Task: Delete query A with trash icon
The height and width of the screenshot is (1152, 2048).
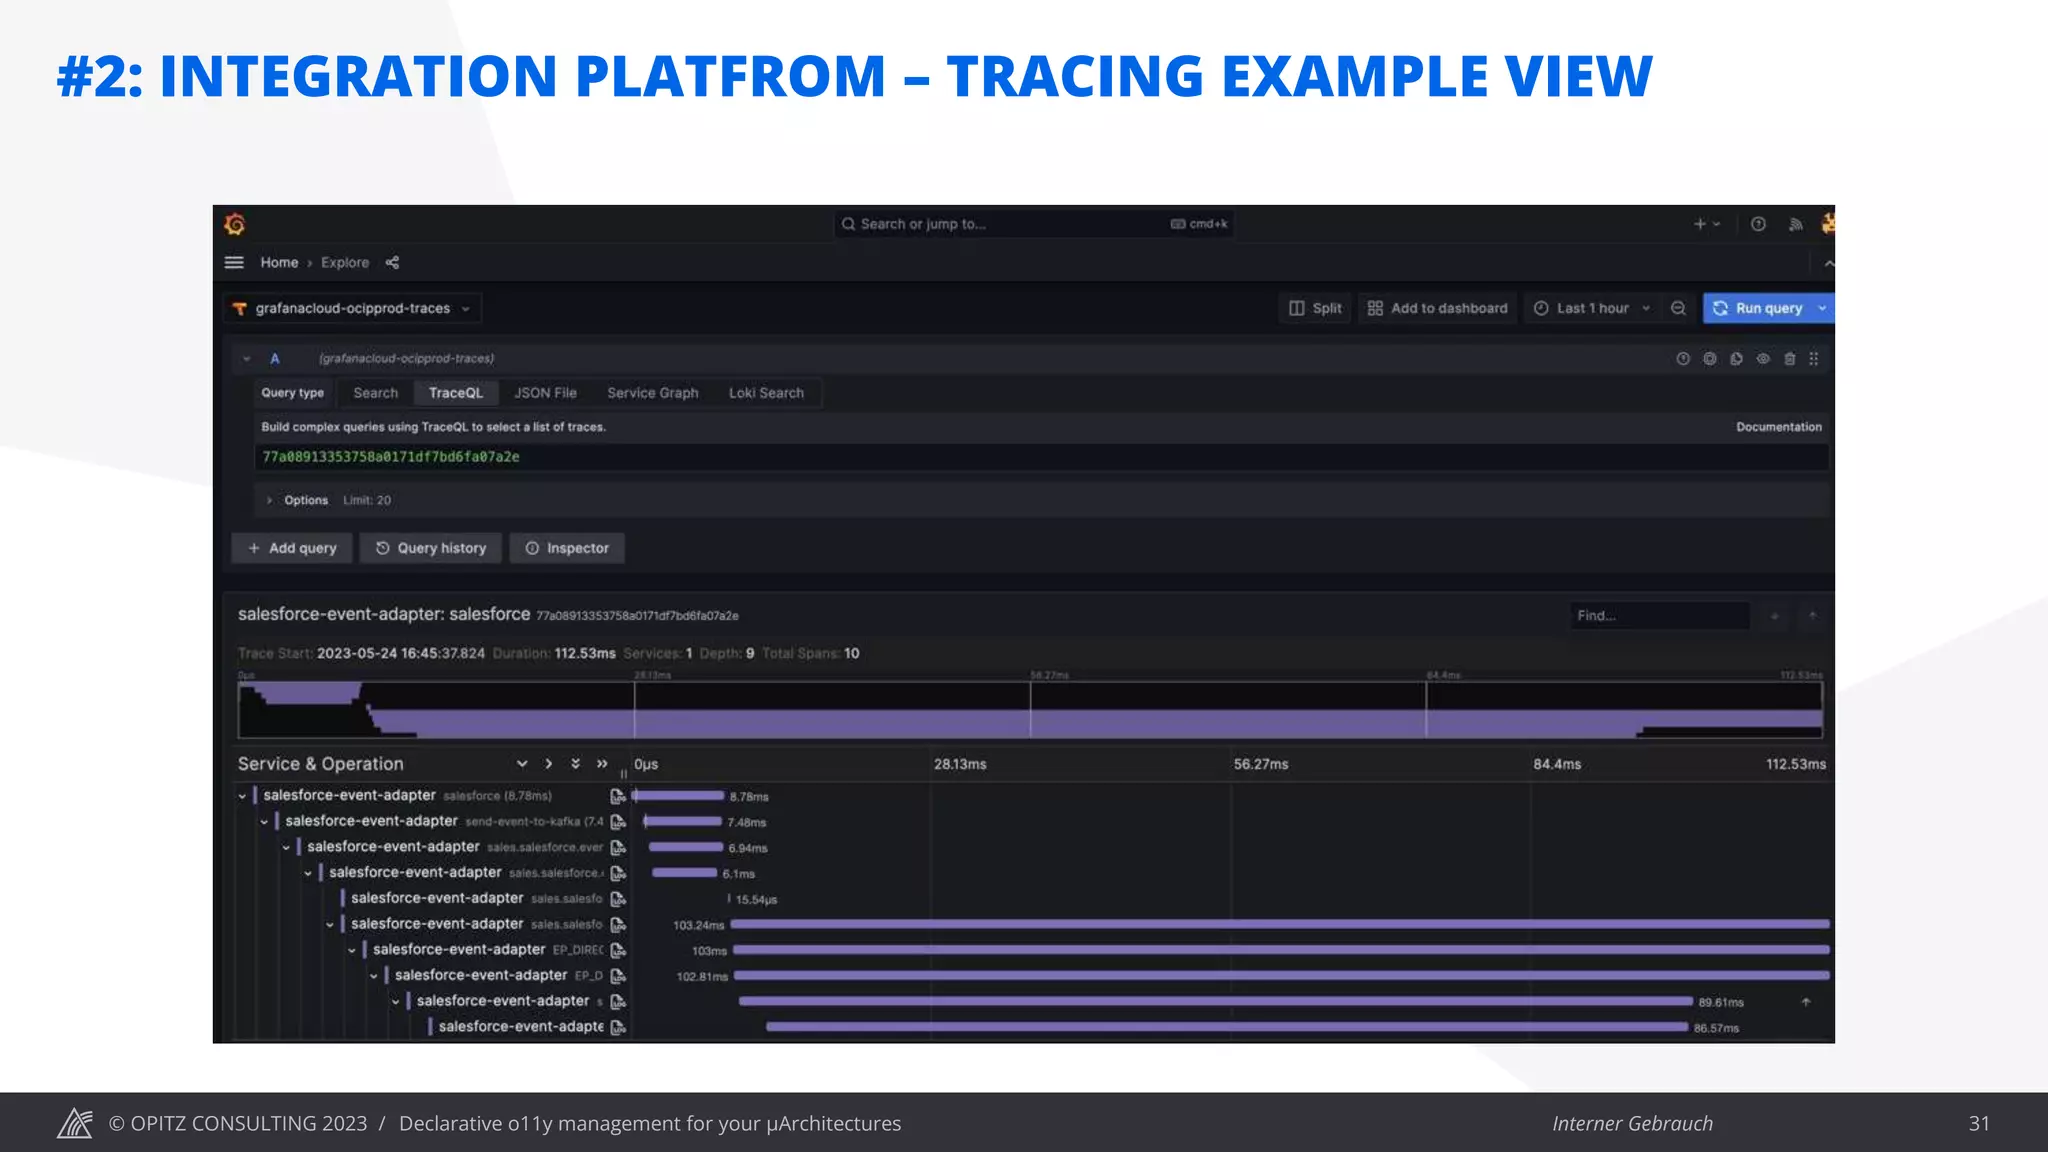Action: point(1789,359)
